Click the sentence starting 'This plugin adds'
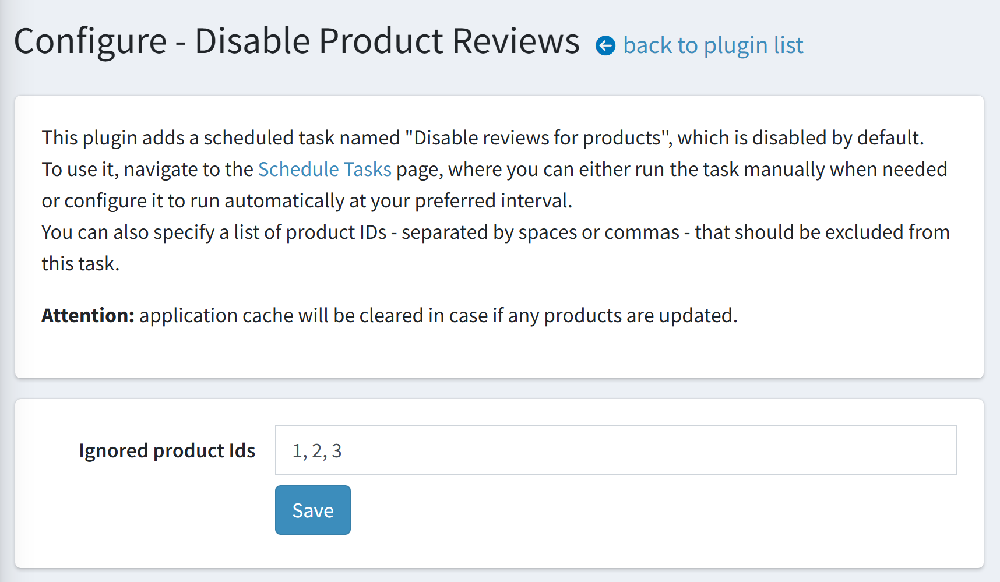 point(483,138)
